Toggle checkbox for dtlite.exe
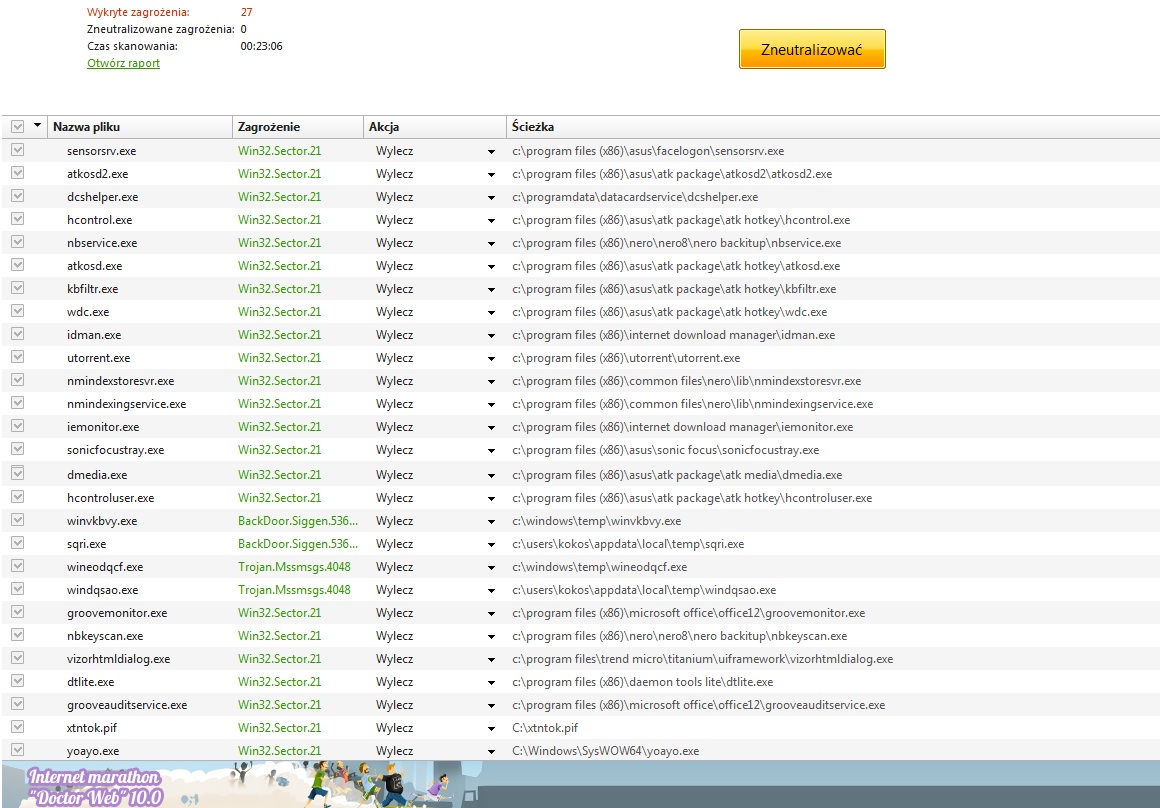The height and width of the screenshot is (808, 1160). click(x=18, y=681)
